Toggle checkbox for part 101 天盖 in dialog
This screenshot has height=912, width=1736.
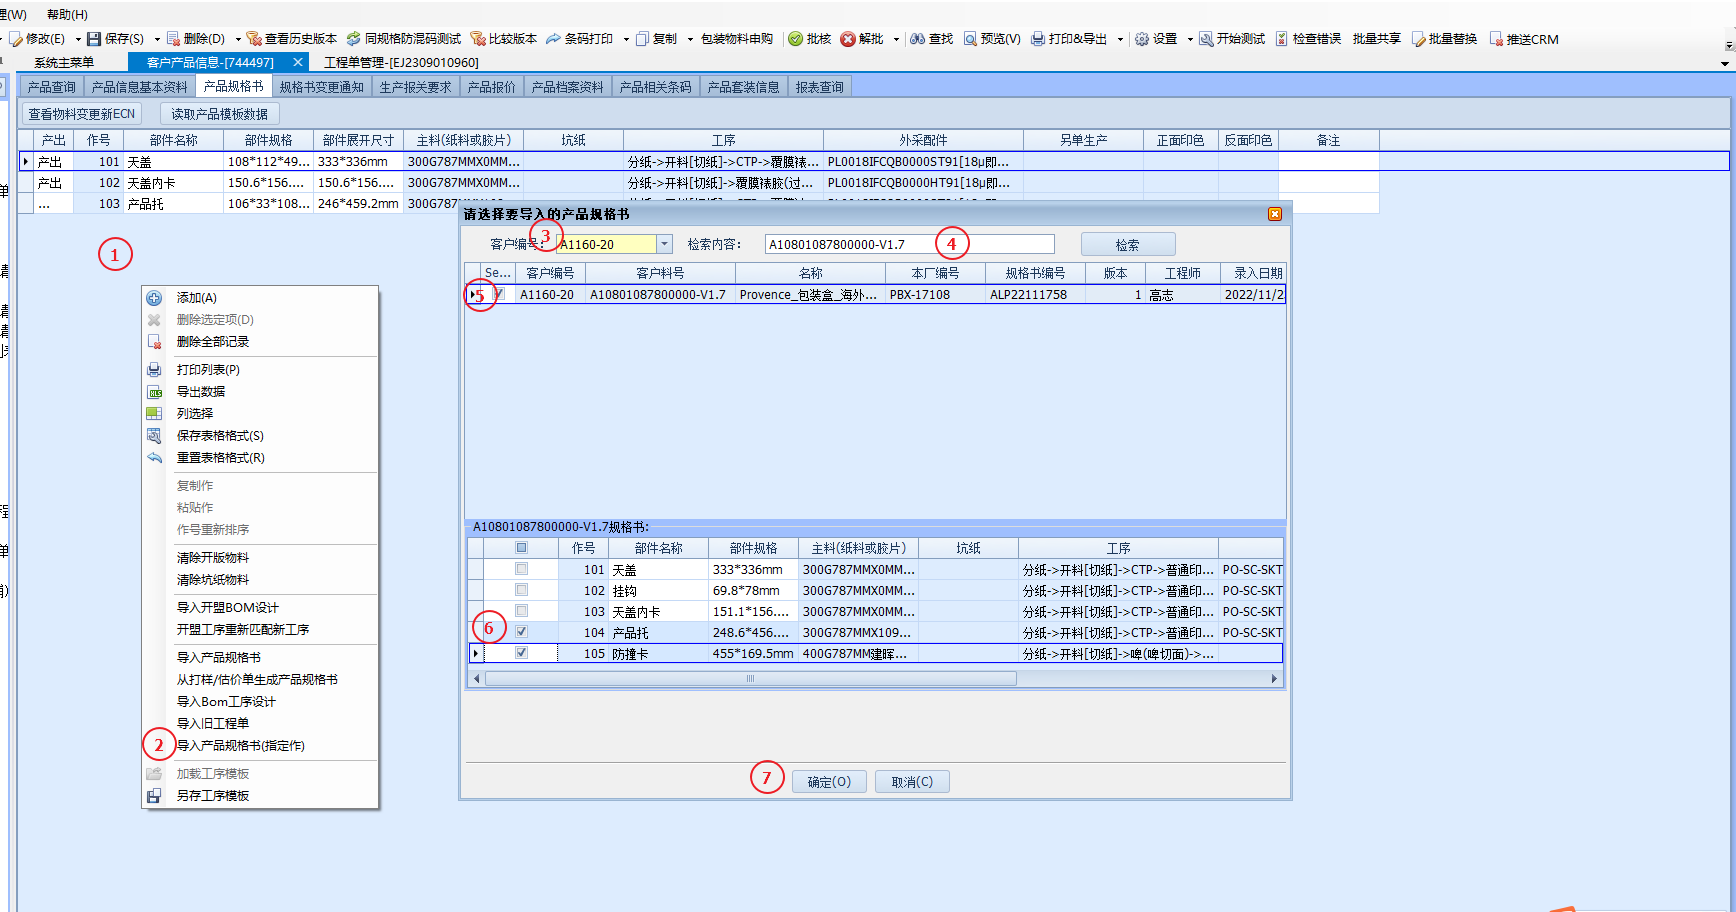tap(521, 569)
